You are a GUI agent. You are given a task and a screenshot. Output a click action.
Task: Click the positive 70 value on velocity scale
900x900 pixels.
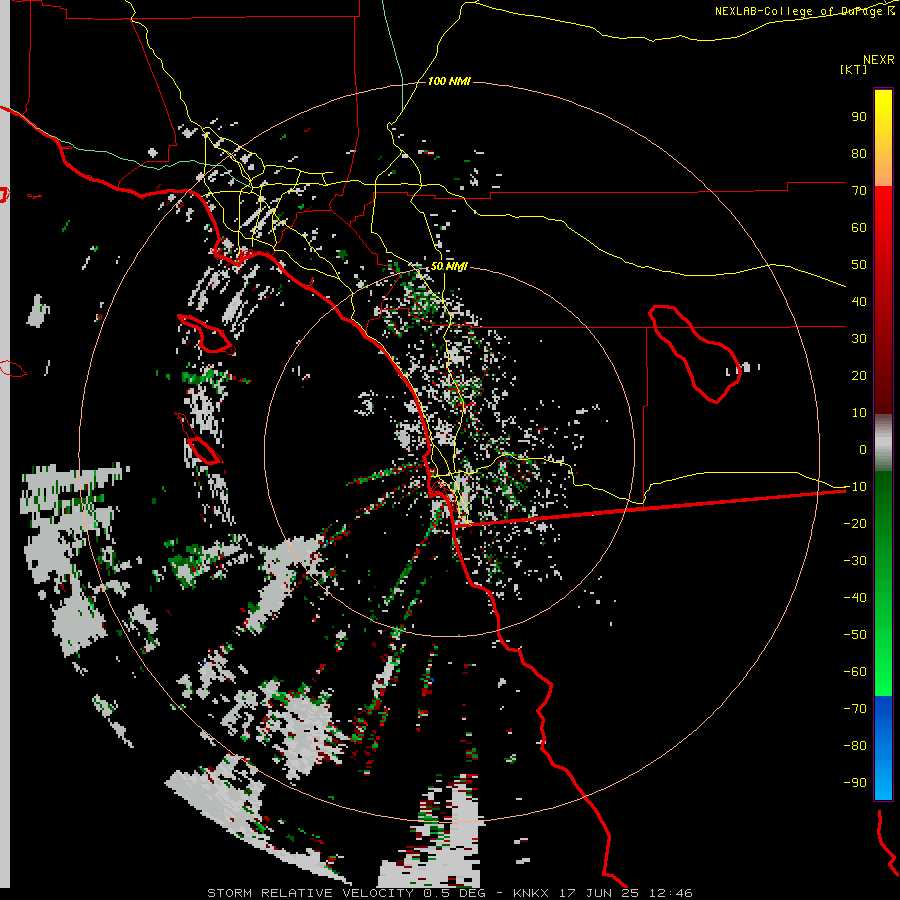click(x=859, y=191)
